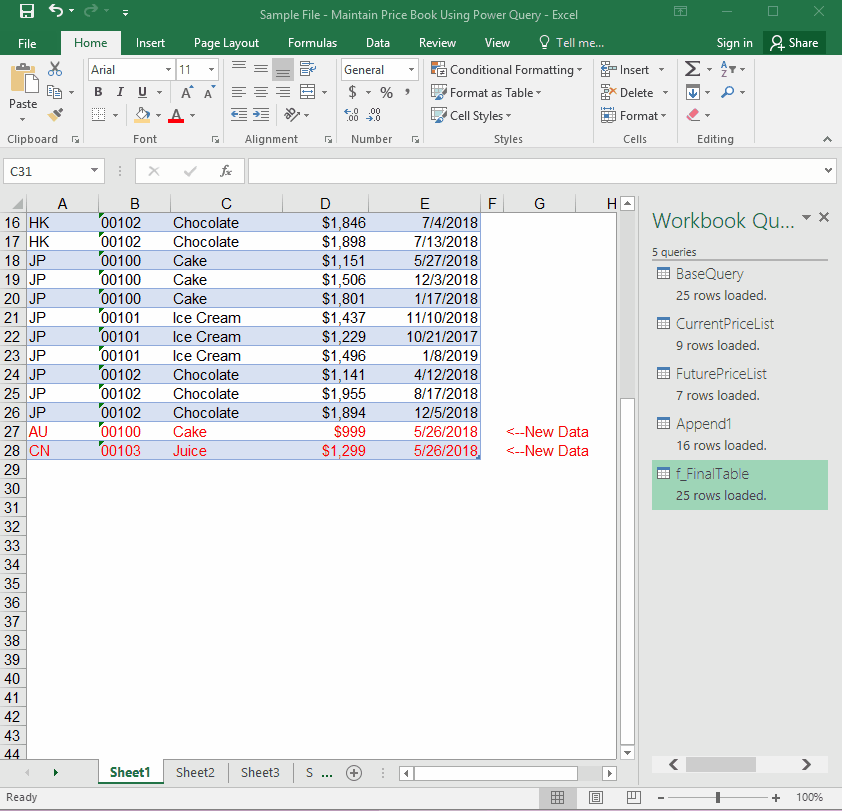Select the CurrentPriceList query
This screenshot has height=811, width=842.
(724, 324)
